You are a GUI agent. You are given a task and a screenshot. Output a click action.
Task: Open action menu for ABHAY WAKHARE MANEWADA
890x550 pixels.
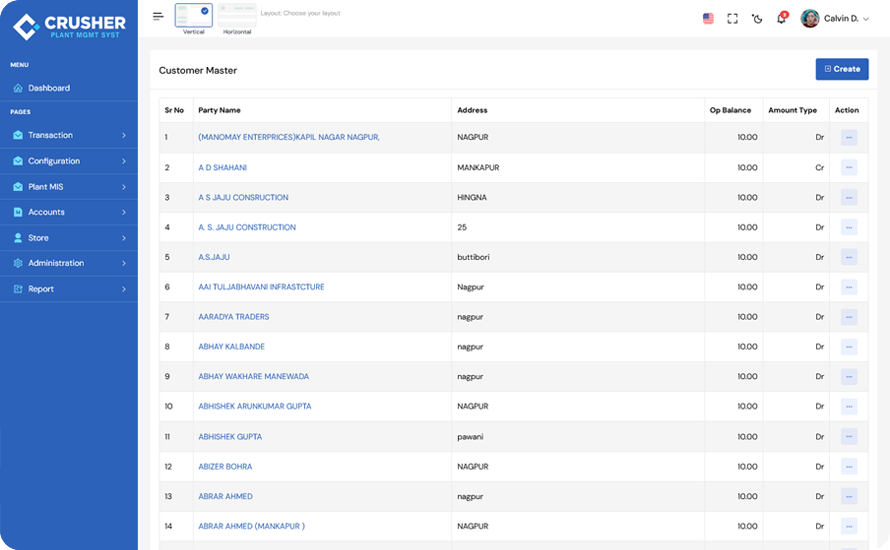coord(849,376)
